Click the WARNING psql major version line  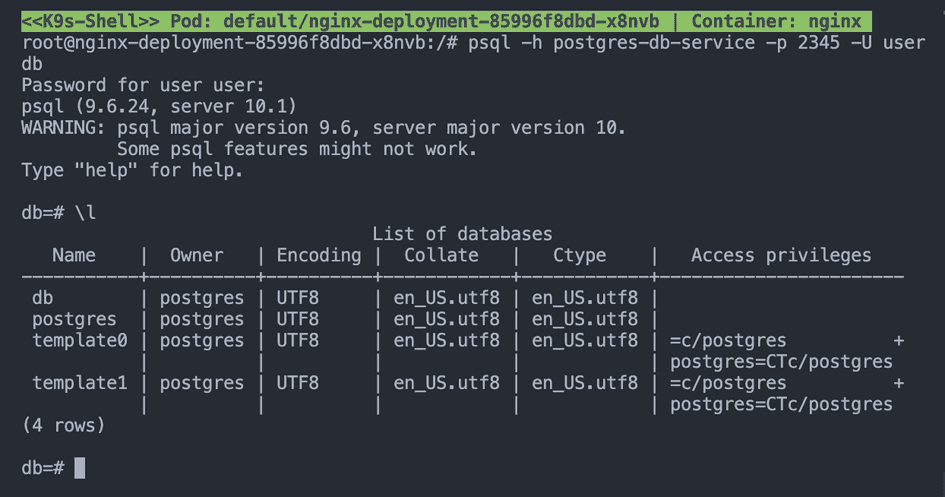323,128
